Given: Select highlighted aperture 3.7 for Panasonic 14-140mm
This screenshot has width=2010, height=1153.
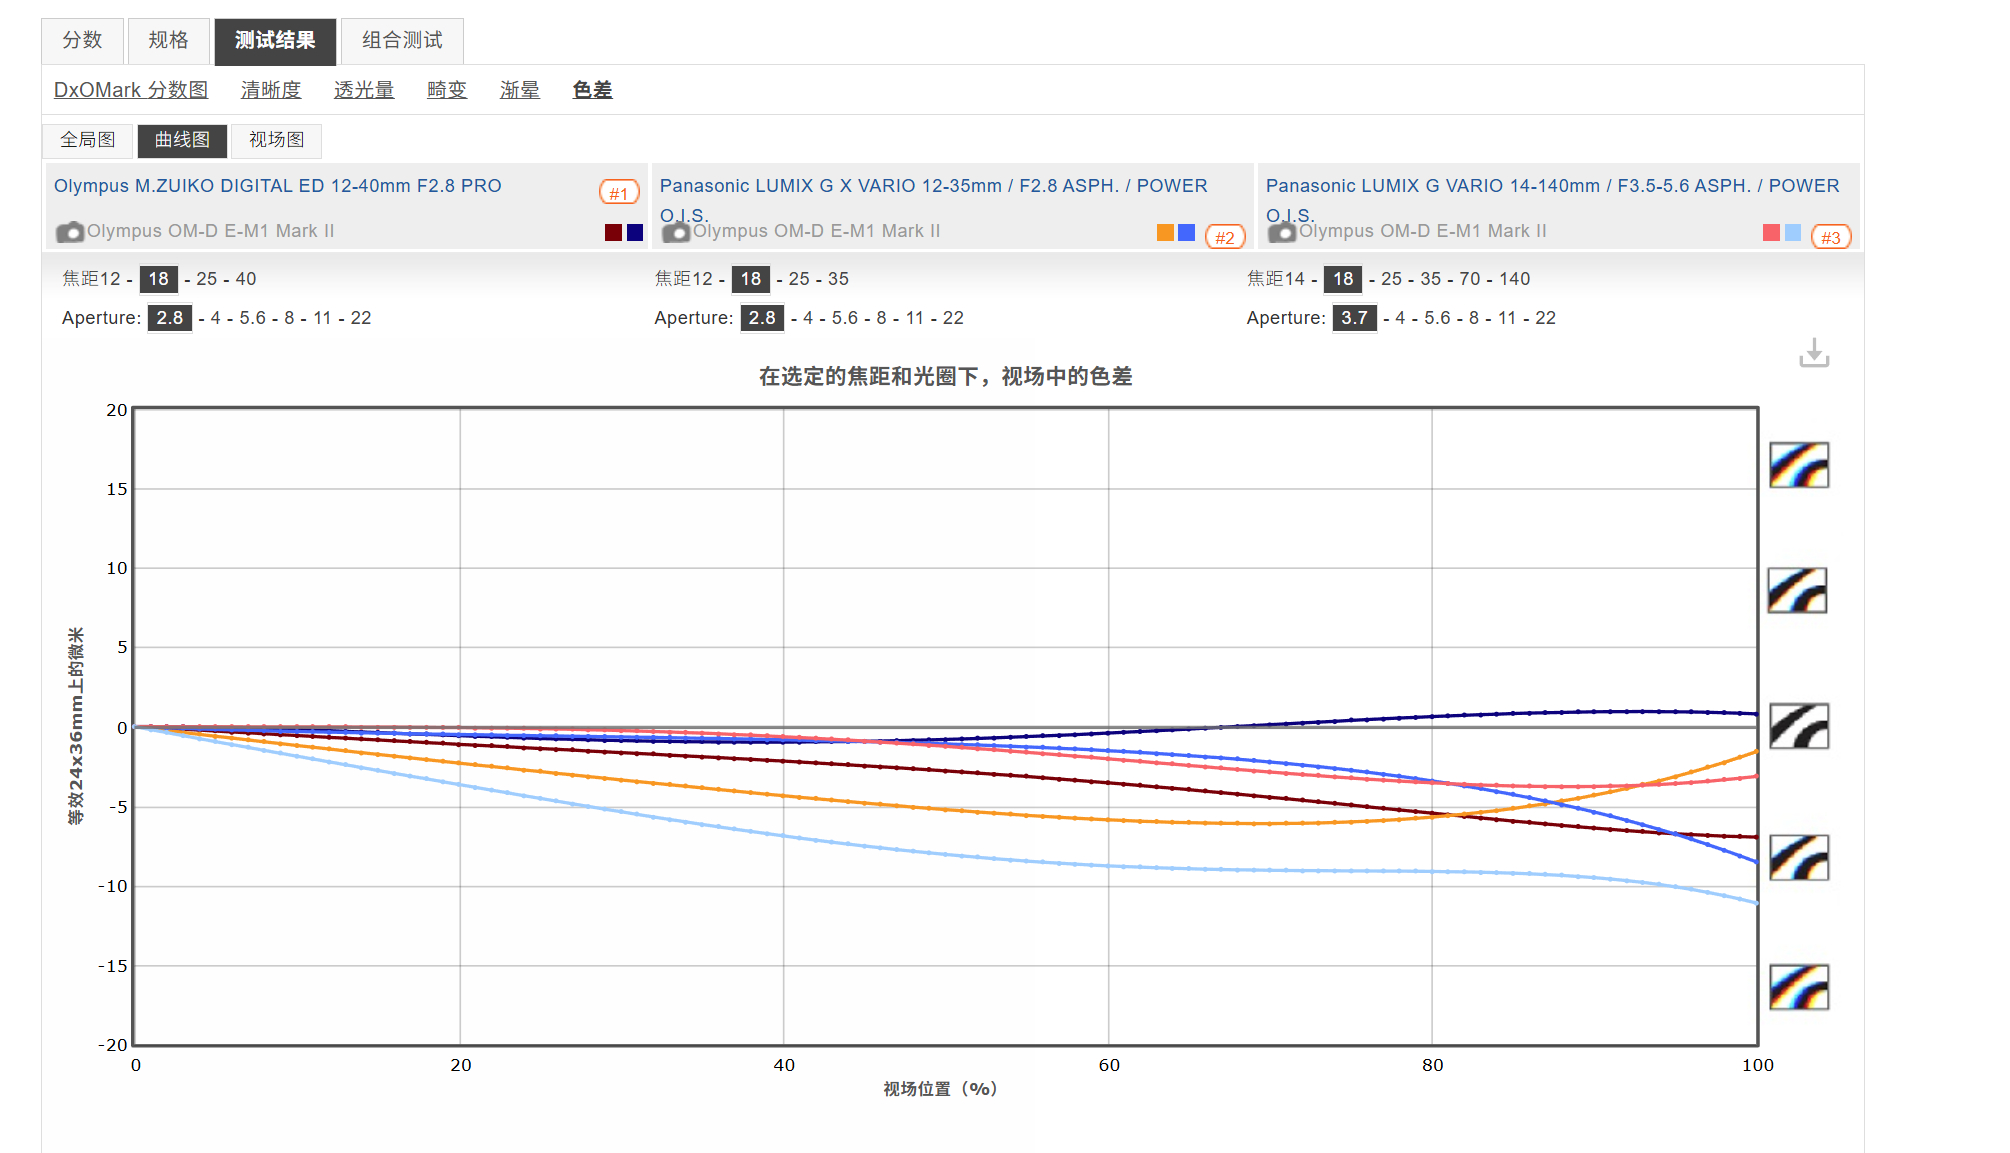Looking at the screenshot, I should 1354,318.
